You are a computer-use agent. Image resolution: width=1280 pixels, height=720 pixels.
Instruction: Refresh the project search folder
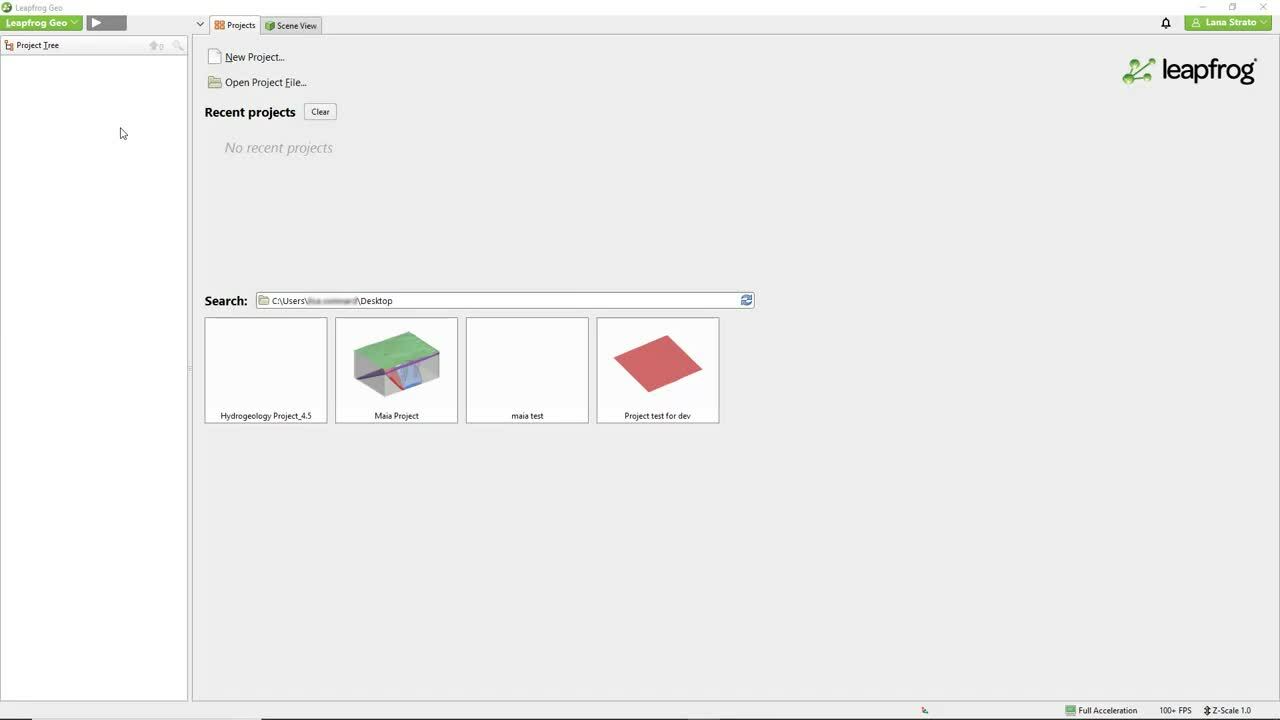pos(746,300)
